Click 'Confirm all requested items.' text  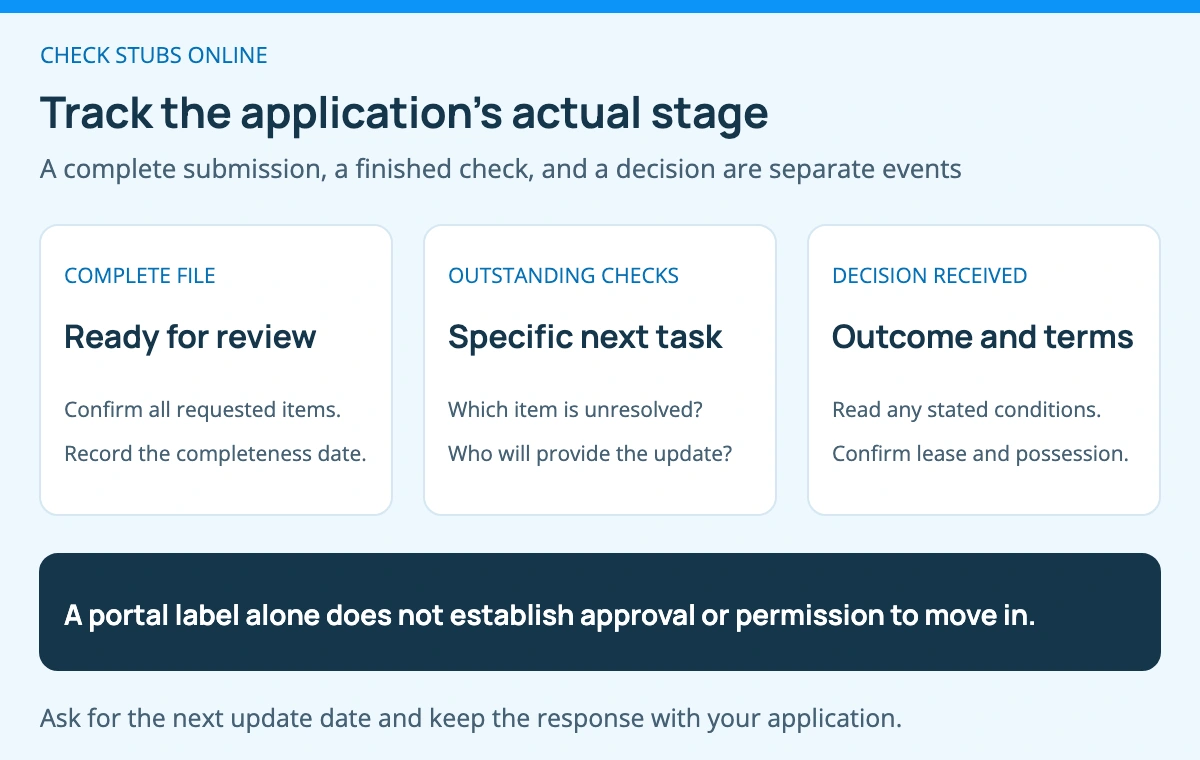(x=204, y=410)
